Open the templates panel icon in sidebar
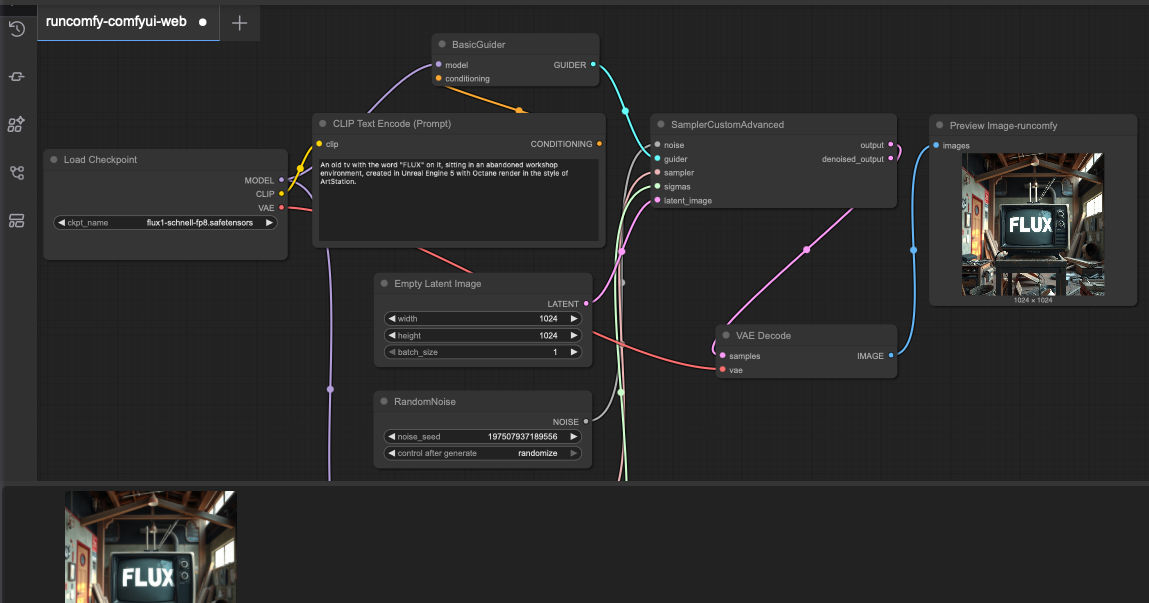The image size is (1149, 603). tap(17, 221)
